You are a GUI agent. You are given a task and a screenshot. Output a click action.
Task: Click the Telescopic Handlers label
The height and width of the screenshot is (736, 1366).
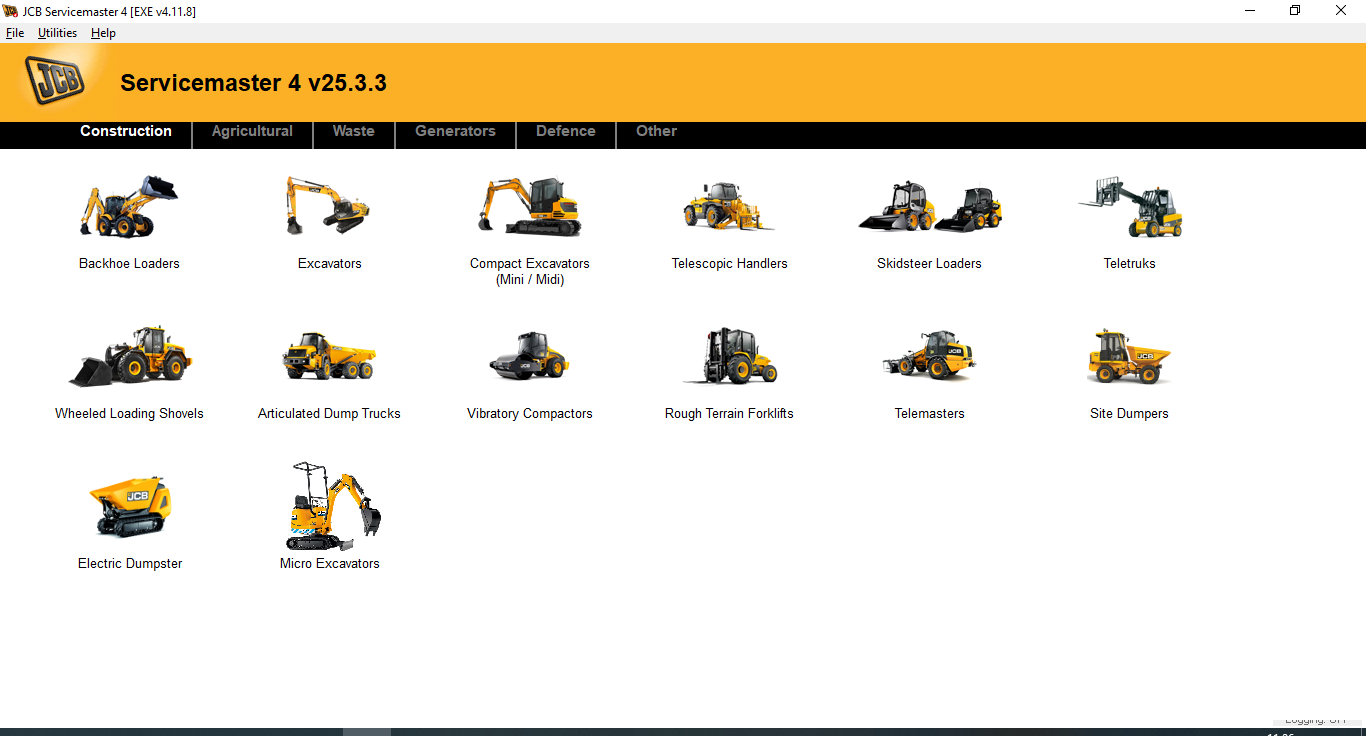click(x=729, y=264)
